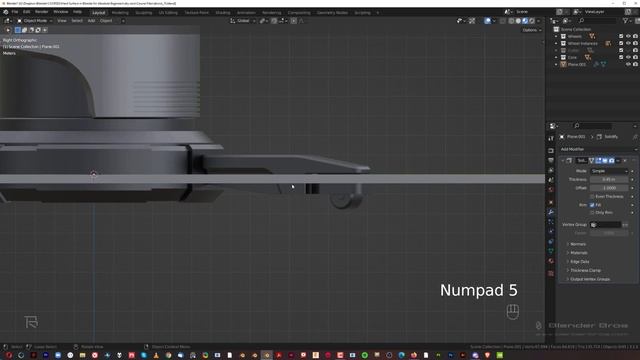
Task: Open the Edit menu
Action: pyautogui.click(x=27, y=12)
